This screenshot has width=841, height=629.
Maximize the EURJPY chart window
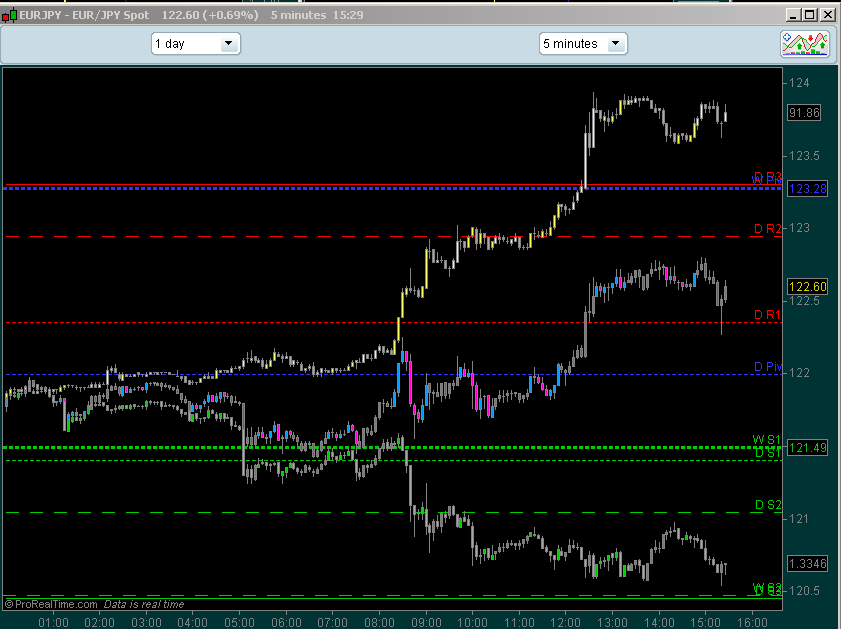(809, 15)
